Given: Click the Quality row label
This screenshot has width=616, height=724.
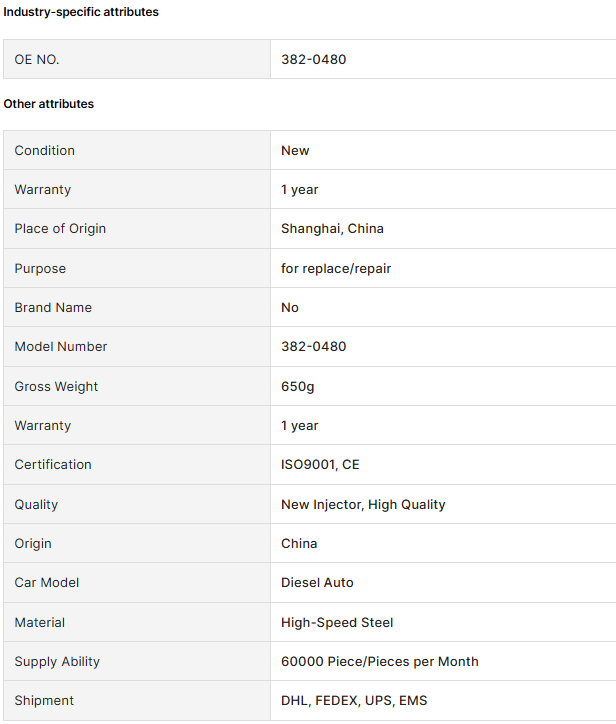Looking at the screenshot, I should coord(36,505).
